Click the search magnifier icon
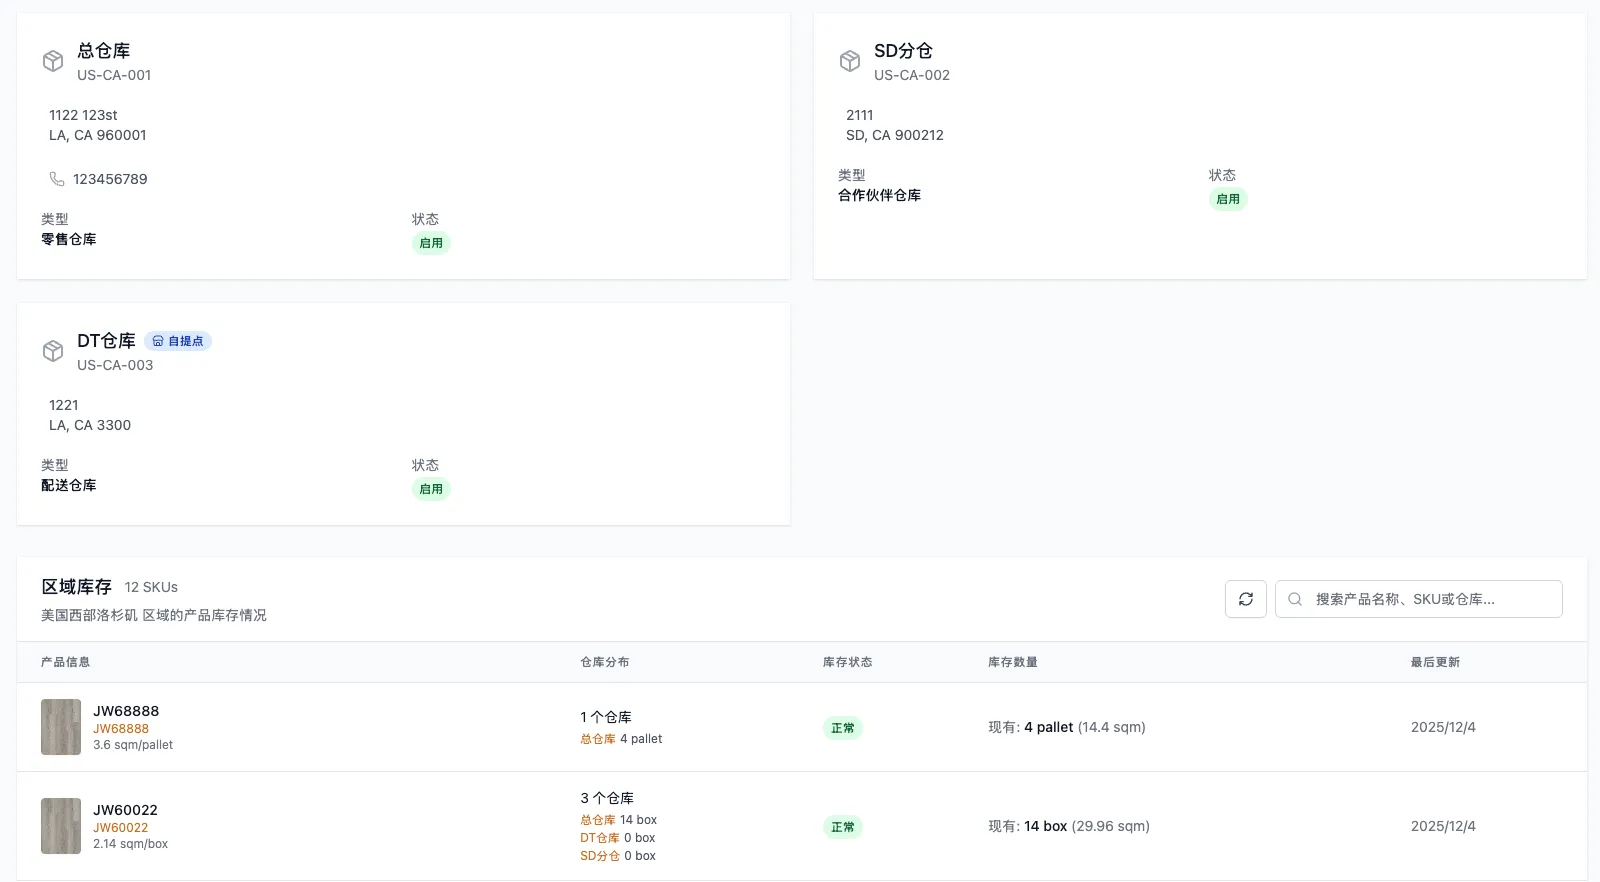Image resolution: width=1600 pixels, height=882 pixels. tap(1295, 599)
